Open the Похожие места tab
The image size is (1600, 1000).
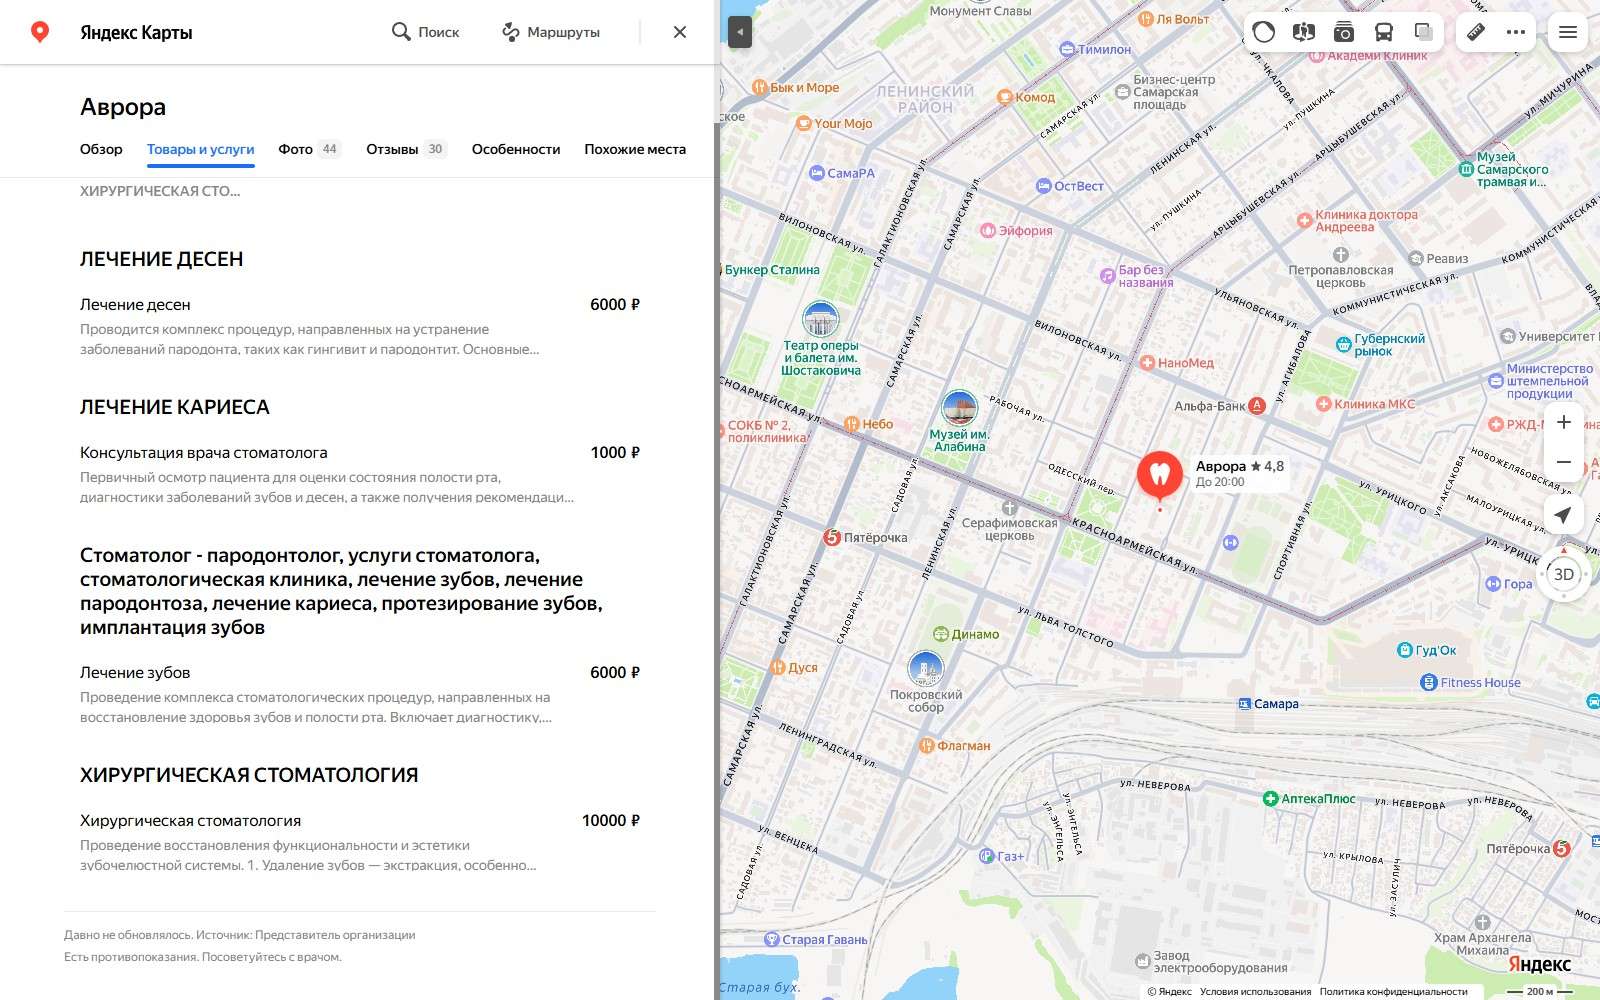click(635, 149)
